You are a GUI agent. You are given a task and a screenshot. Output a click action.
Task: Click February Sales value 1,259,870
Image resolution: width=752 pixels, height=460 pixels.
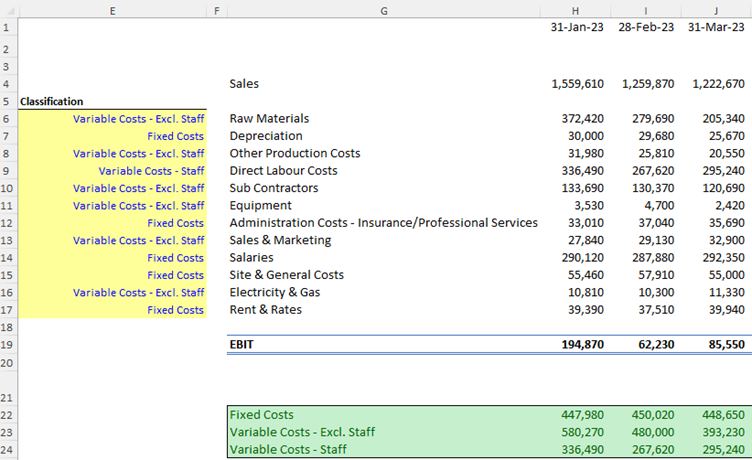click(647, 84)
